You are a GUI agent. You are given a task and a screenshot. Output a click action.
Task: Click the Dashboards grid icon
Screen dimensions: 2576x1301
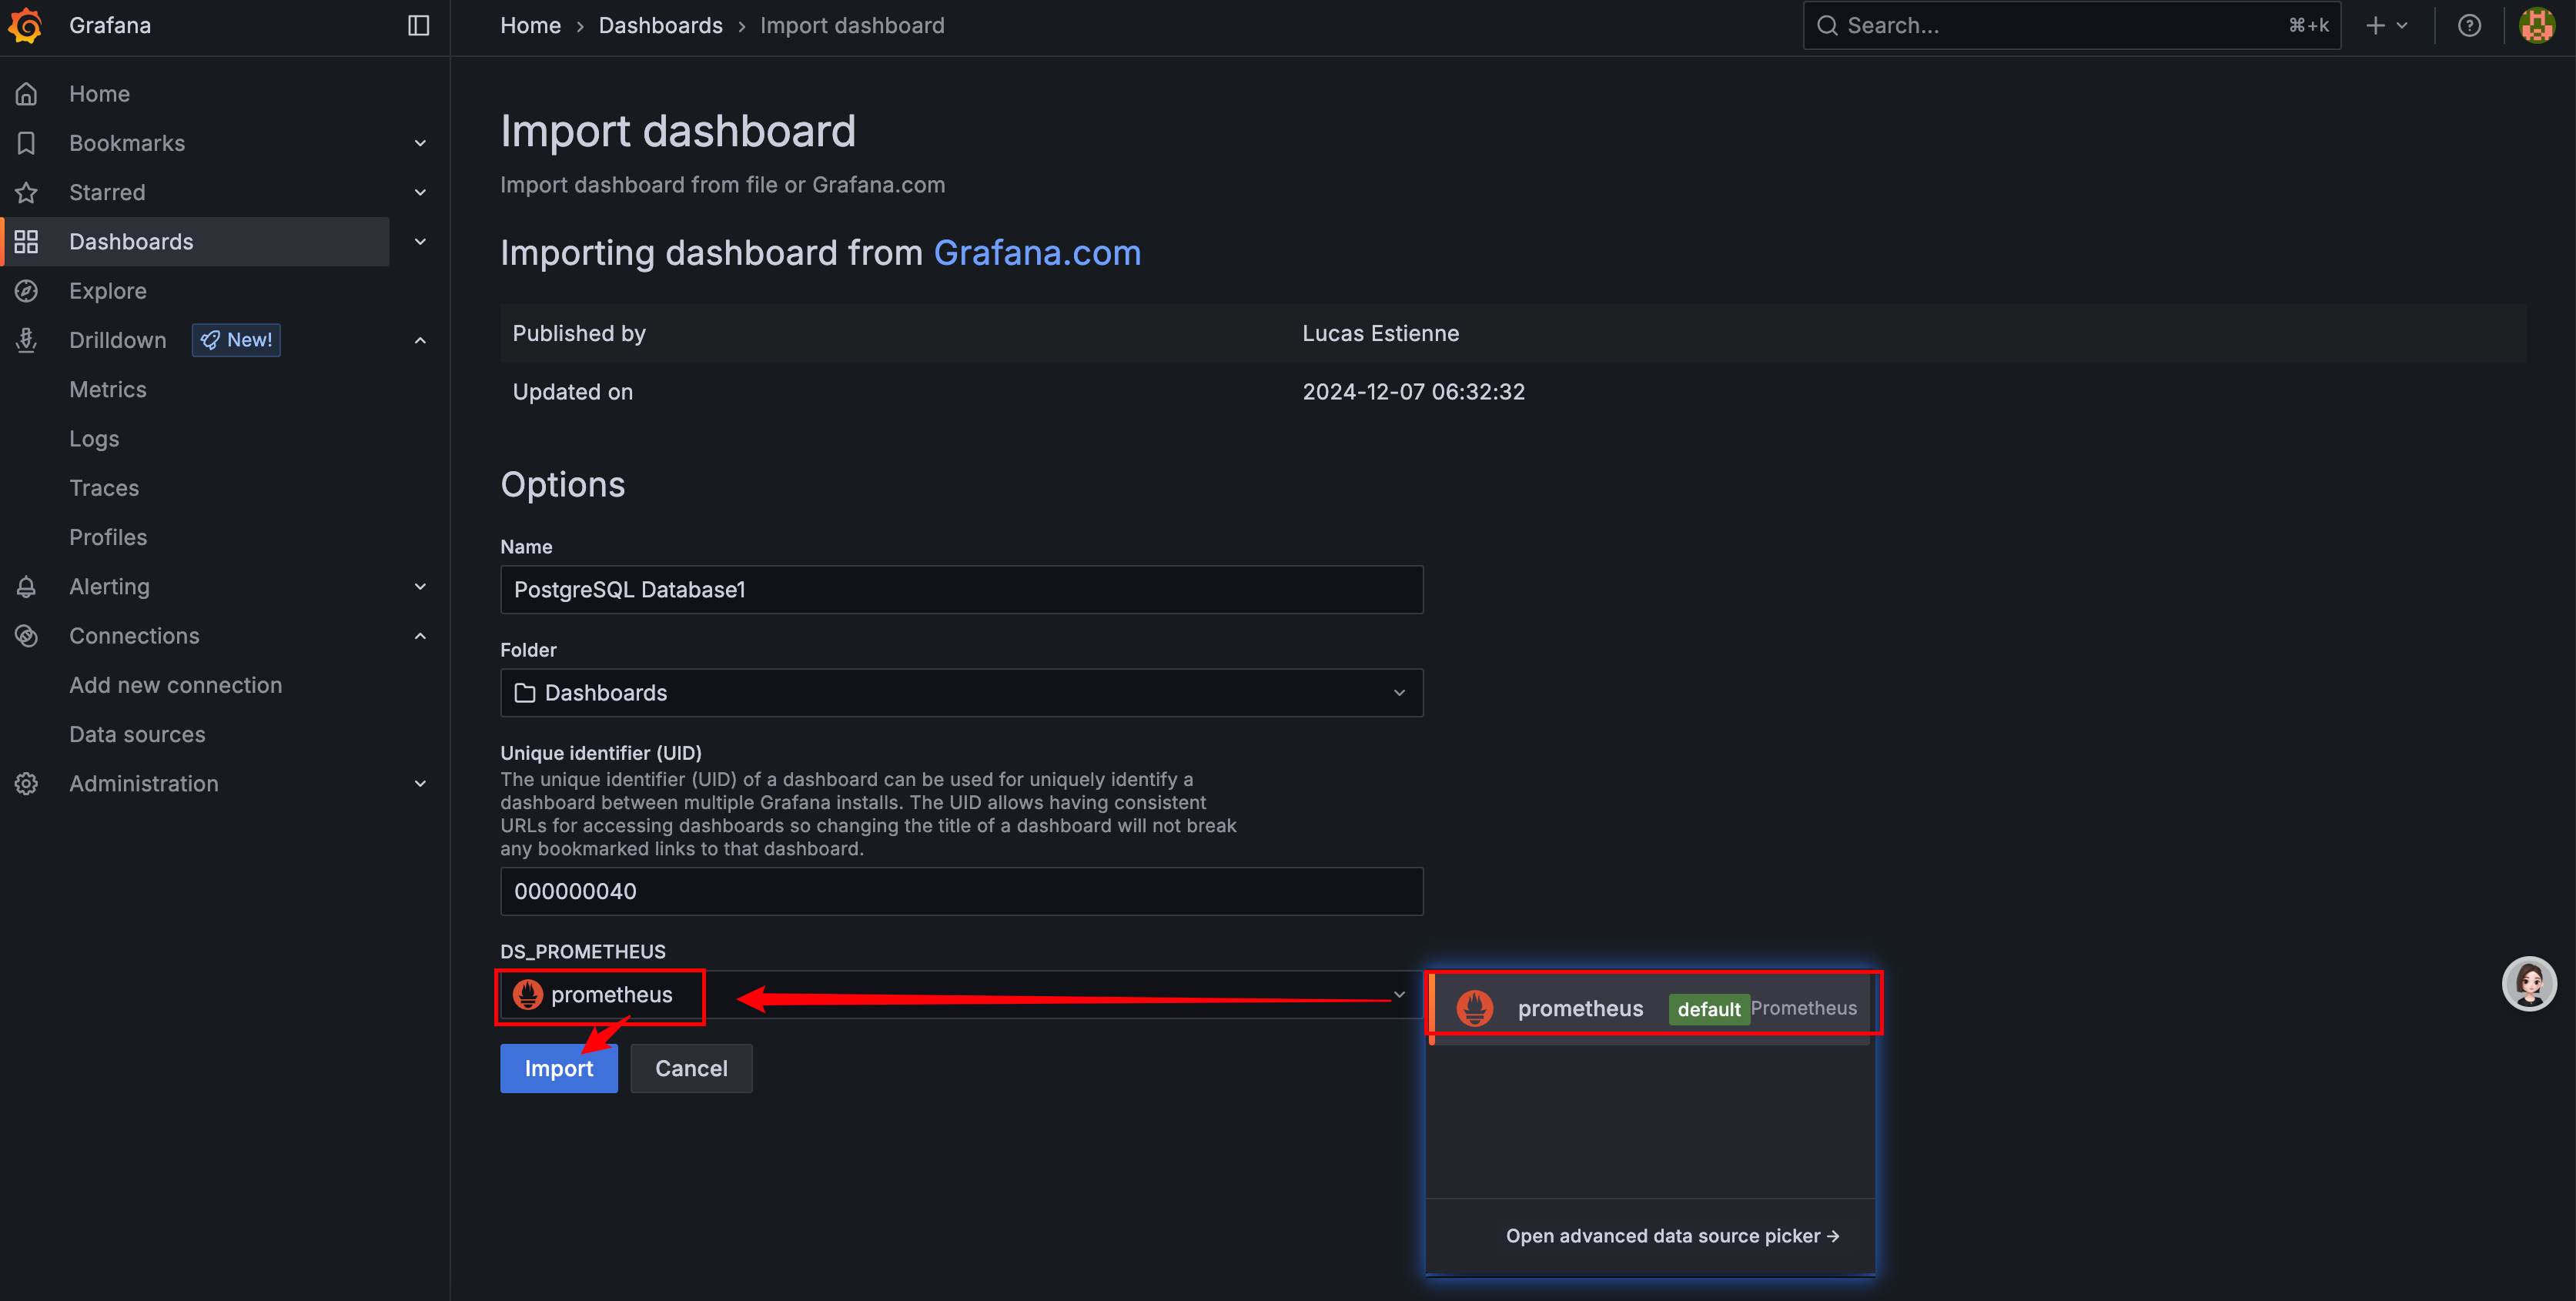click(27, 241)
